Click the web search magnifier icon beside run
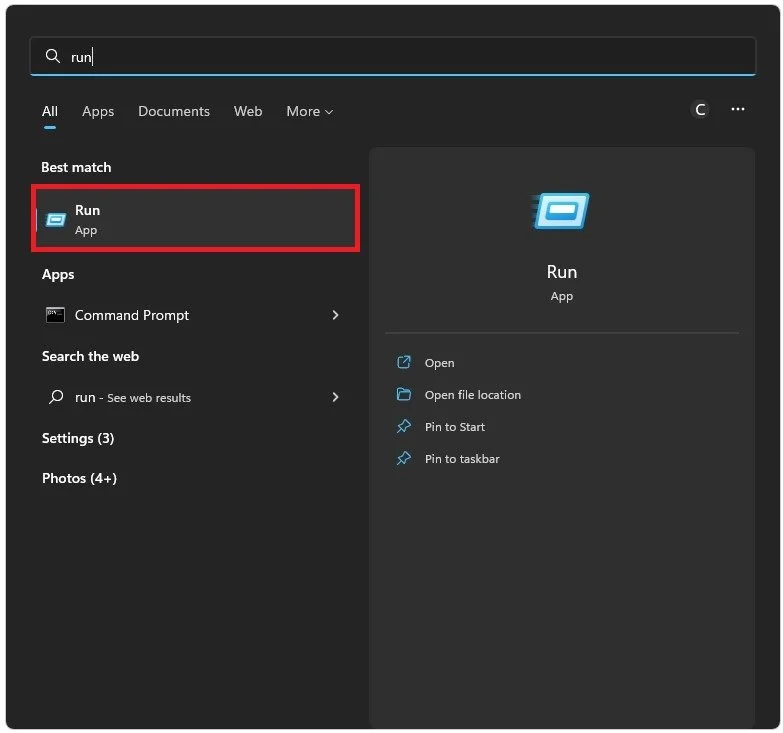This screenshot has height=733, width=783. click(56, 397)
